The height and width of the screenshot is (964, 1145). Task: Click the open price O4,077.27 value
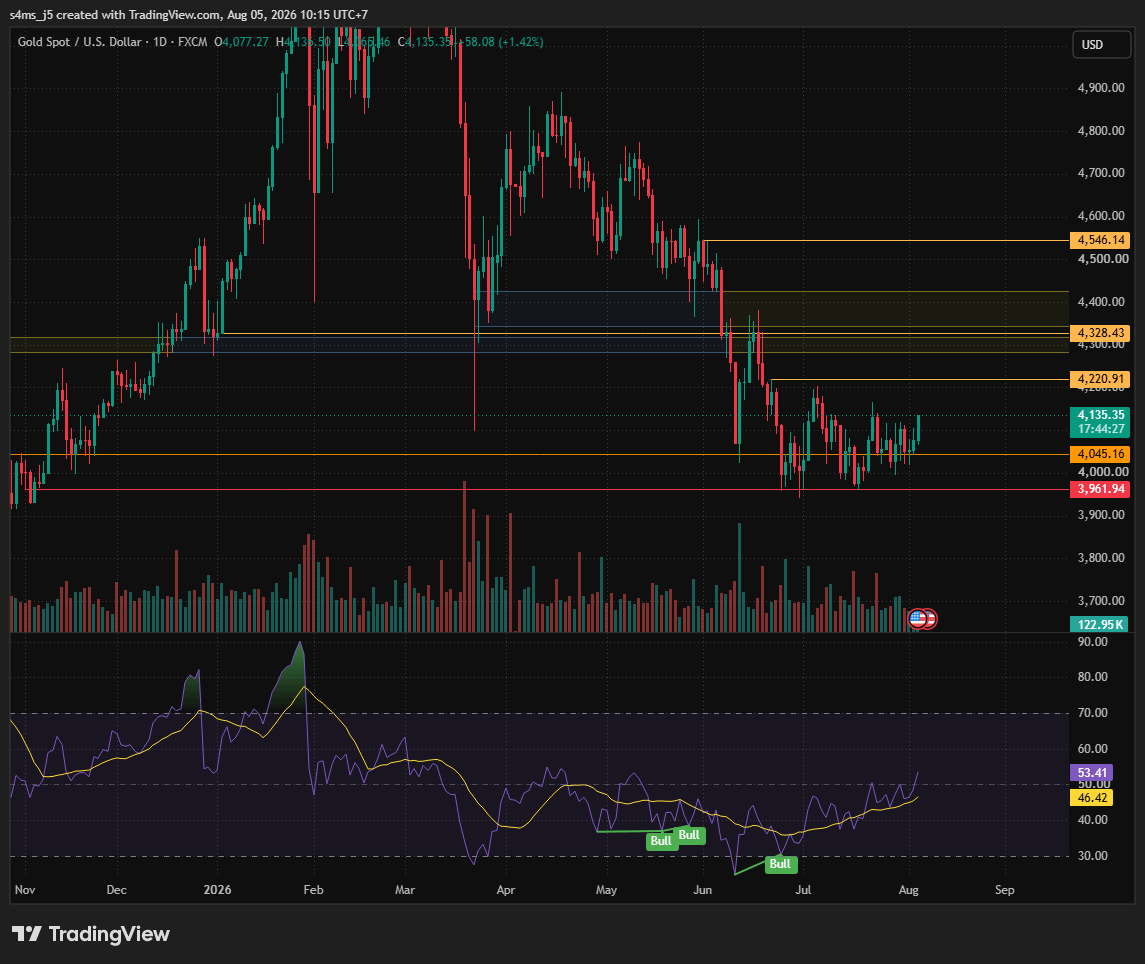[x=242, y=42]
